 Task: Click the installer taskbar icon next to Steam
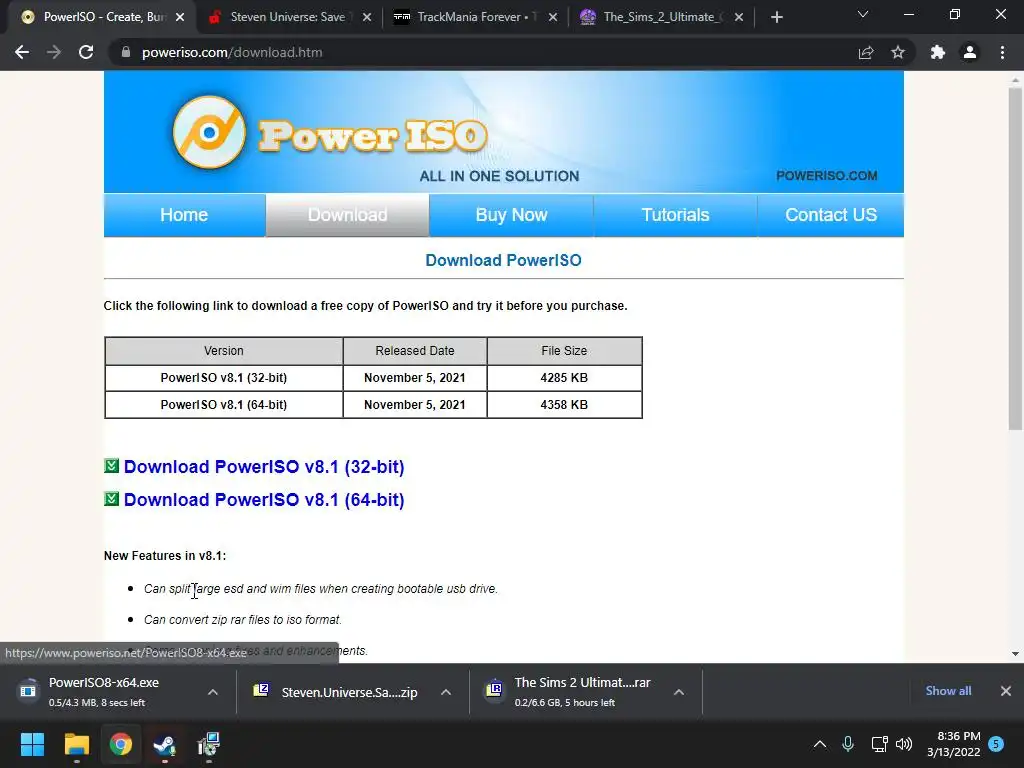tap(209, 744)
